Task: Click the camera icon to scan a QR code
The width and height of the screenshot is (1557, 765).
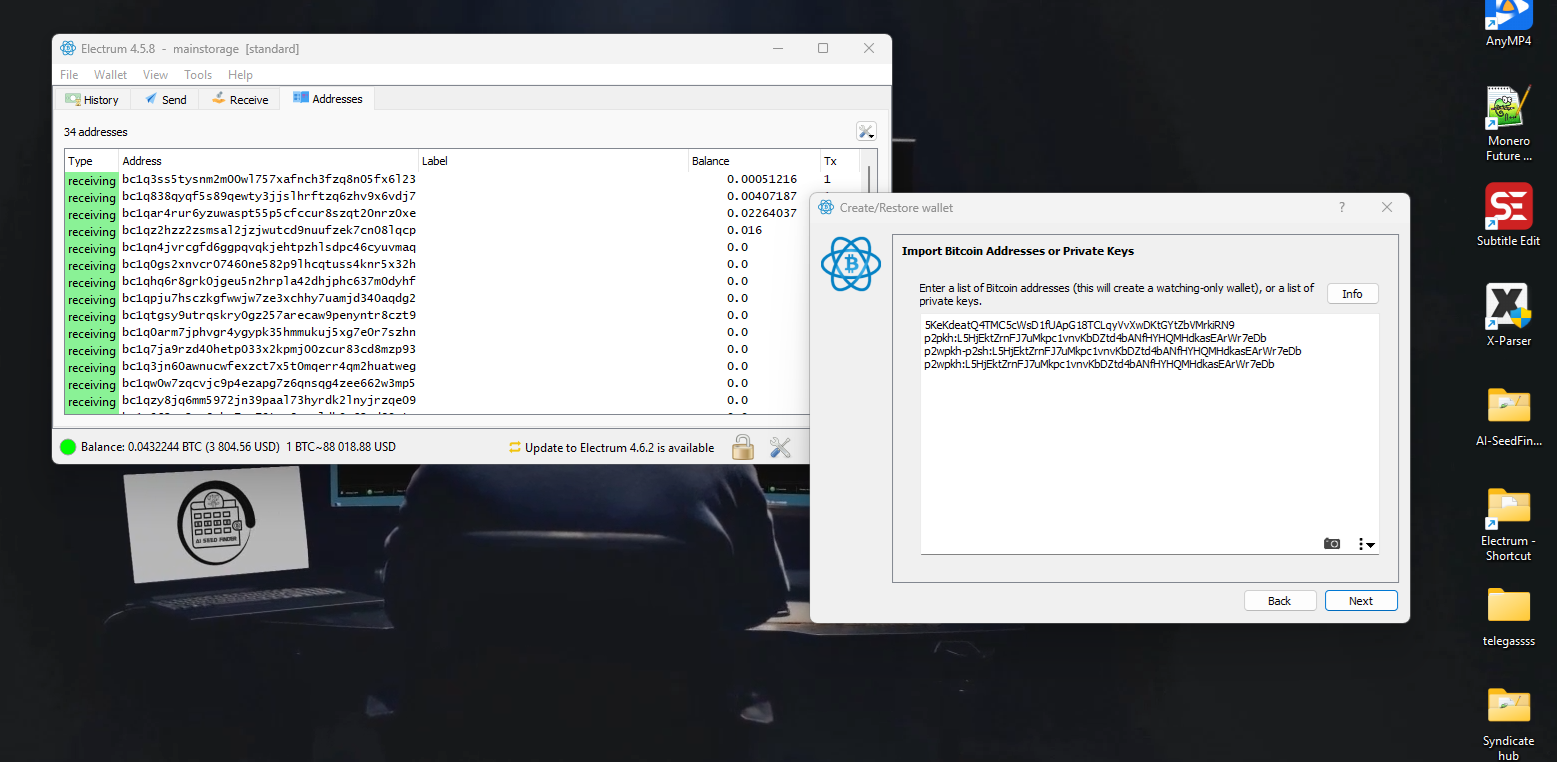Action: pyautogui.click(x=1332, y=543)
